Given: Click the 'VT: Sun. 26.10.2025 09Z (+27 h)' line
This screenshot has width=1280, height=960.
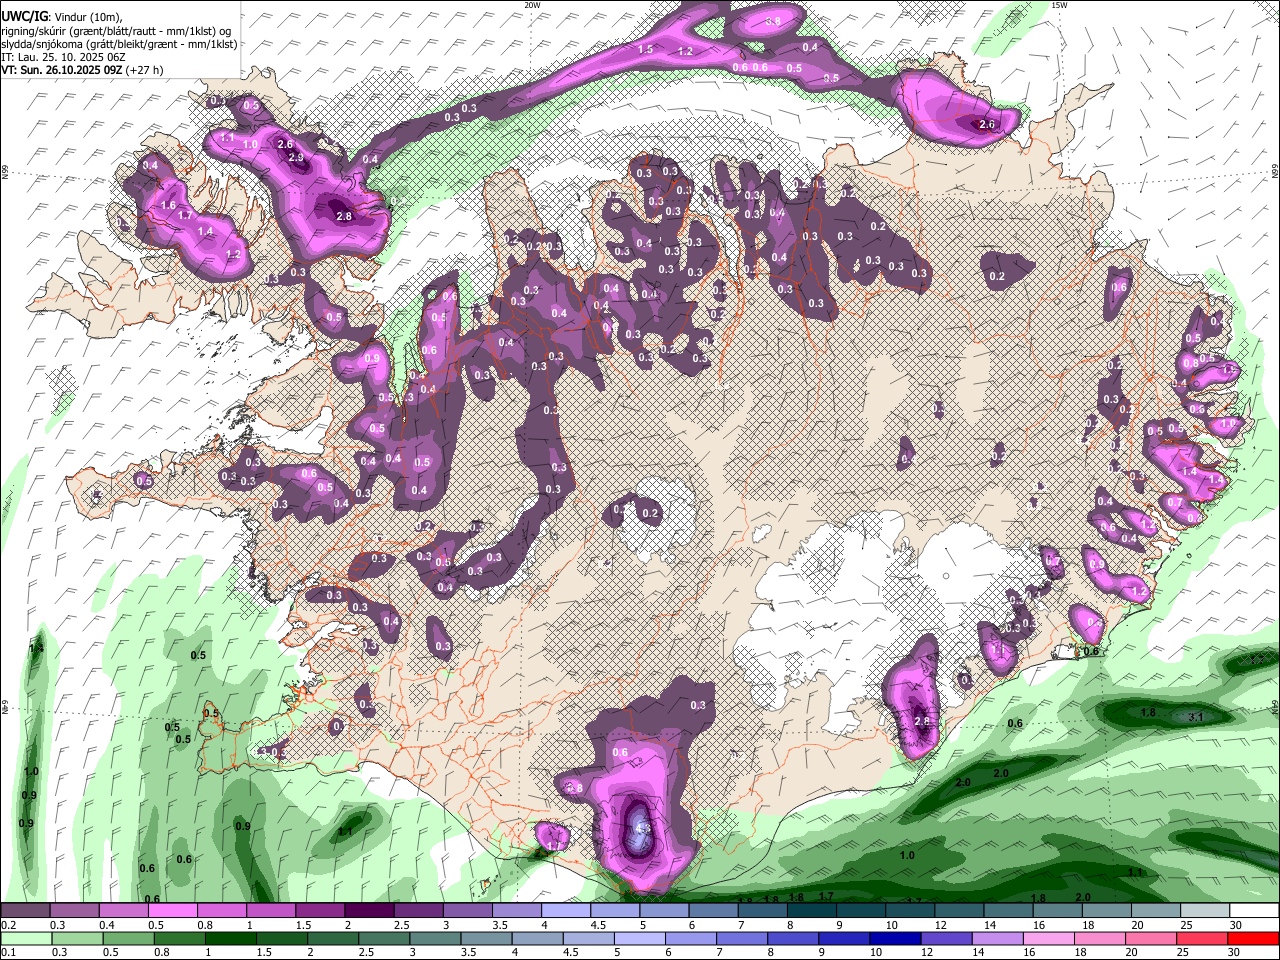Looking at the screenshot, I should (82, 70).
